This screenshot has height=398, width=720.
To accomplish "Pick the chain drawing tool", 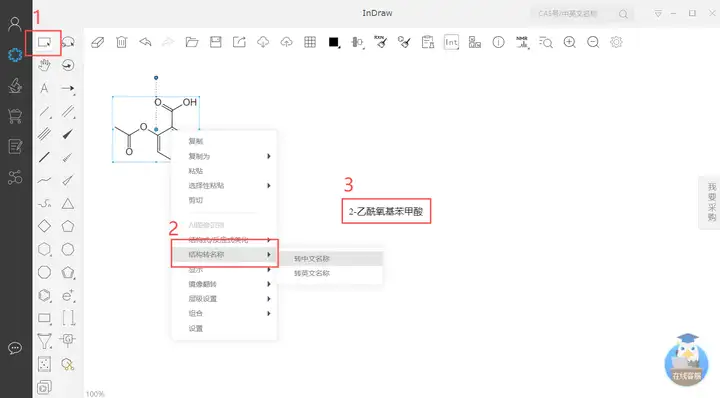I will coord(44,203).
